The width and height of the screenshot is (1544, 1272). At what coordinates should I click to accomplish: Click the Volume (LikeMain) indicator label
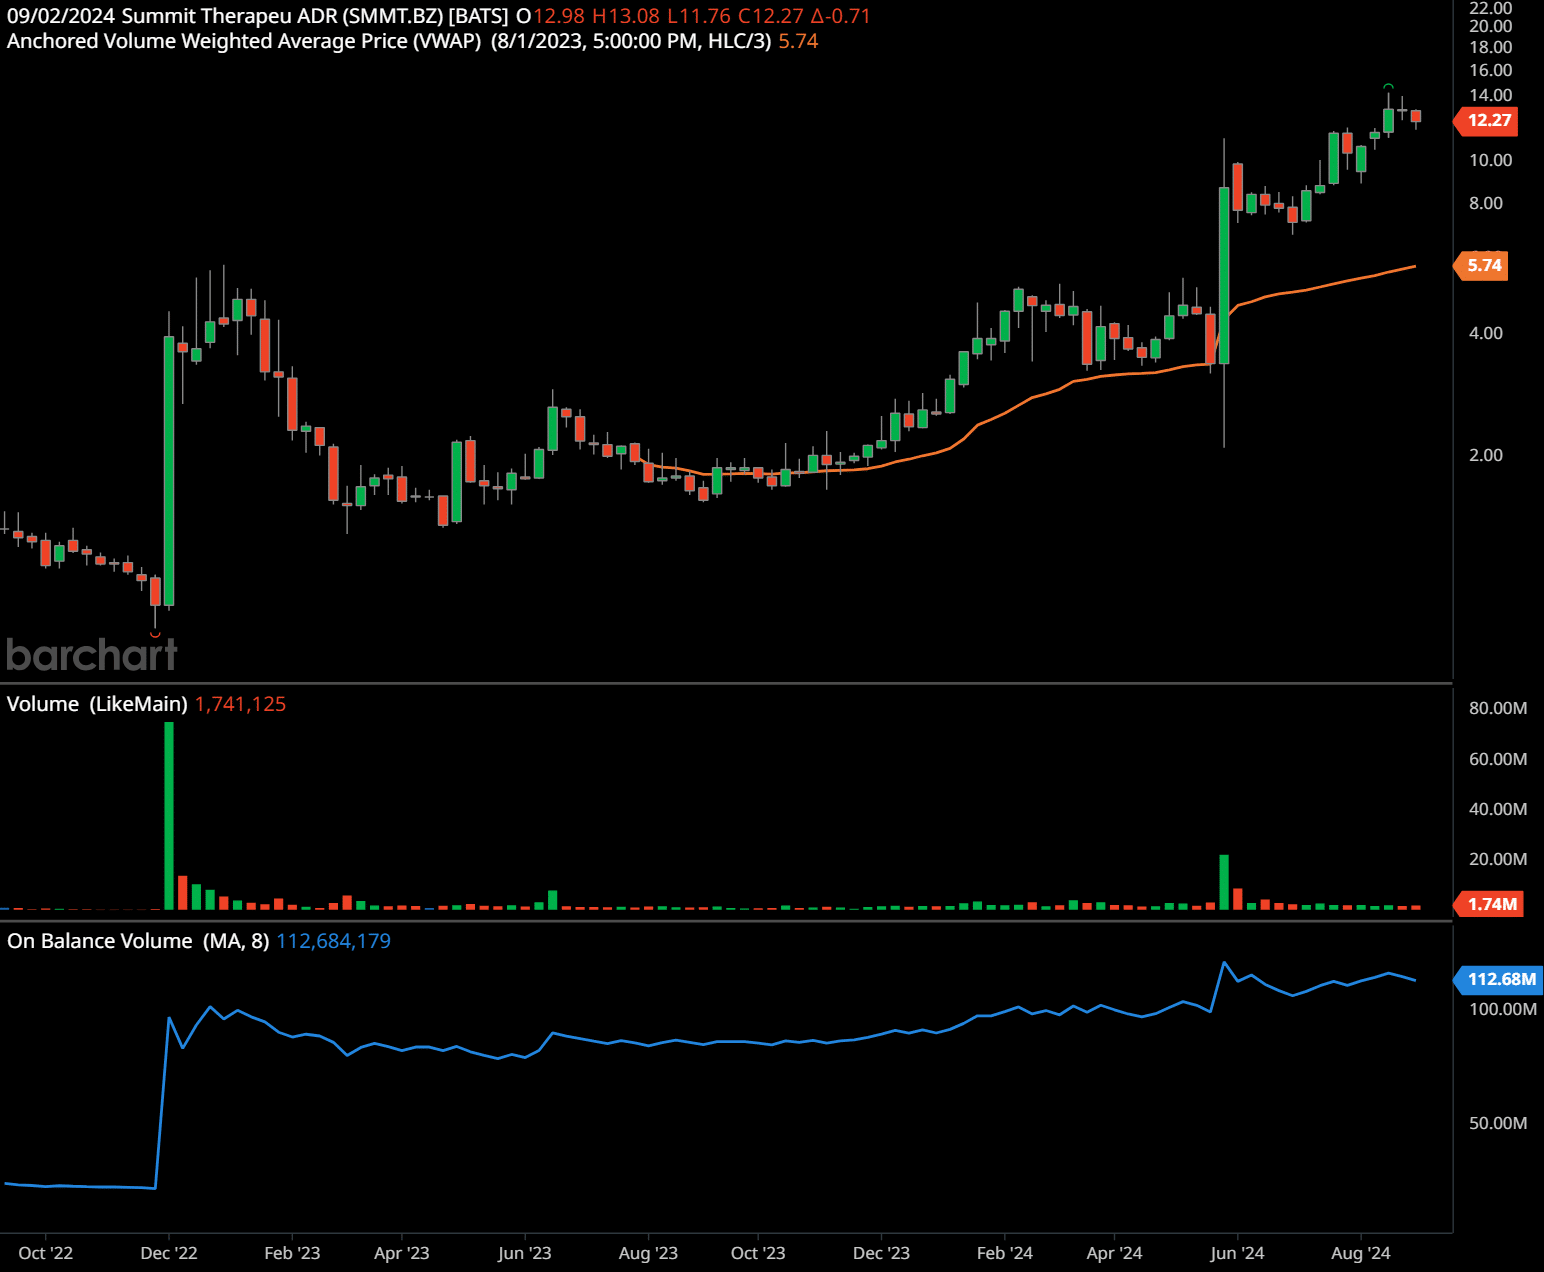[97, 704]
